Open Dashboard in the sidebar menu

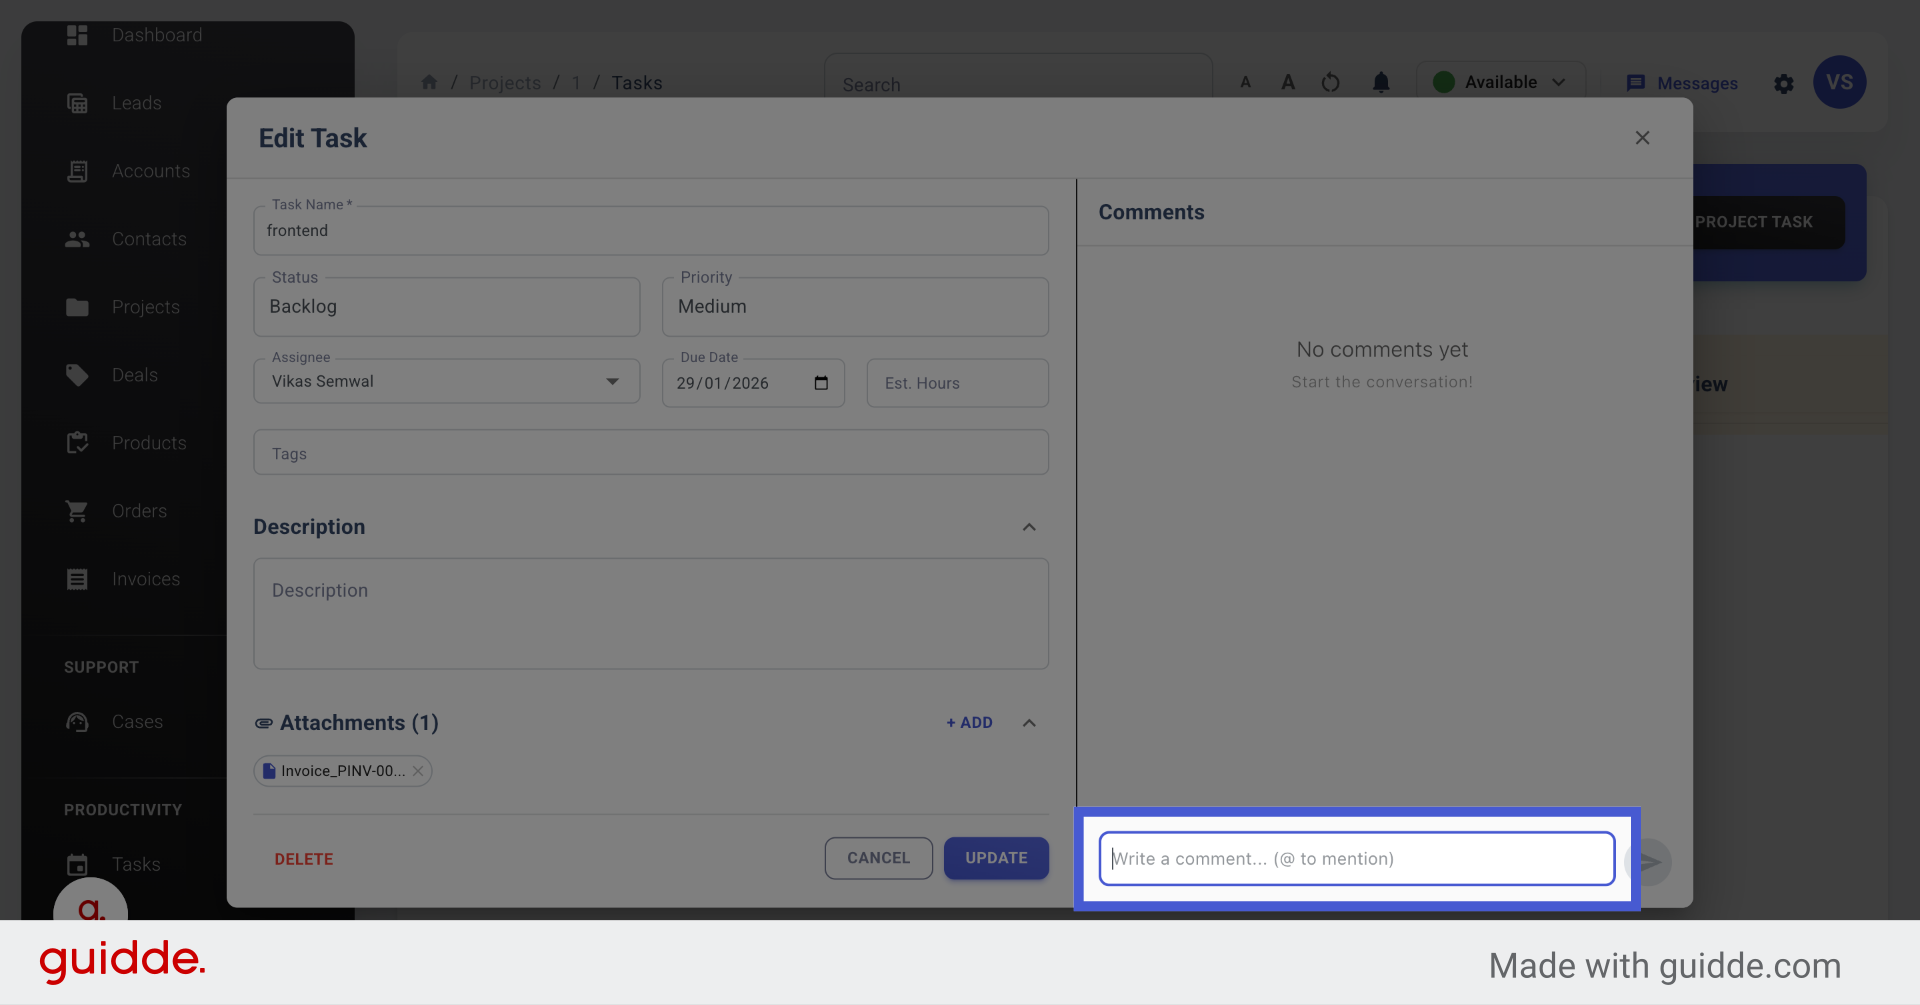pos(157,35)
